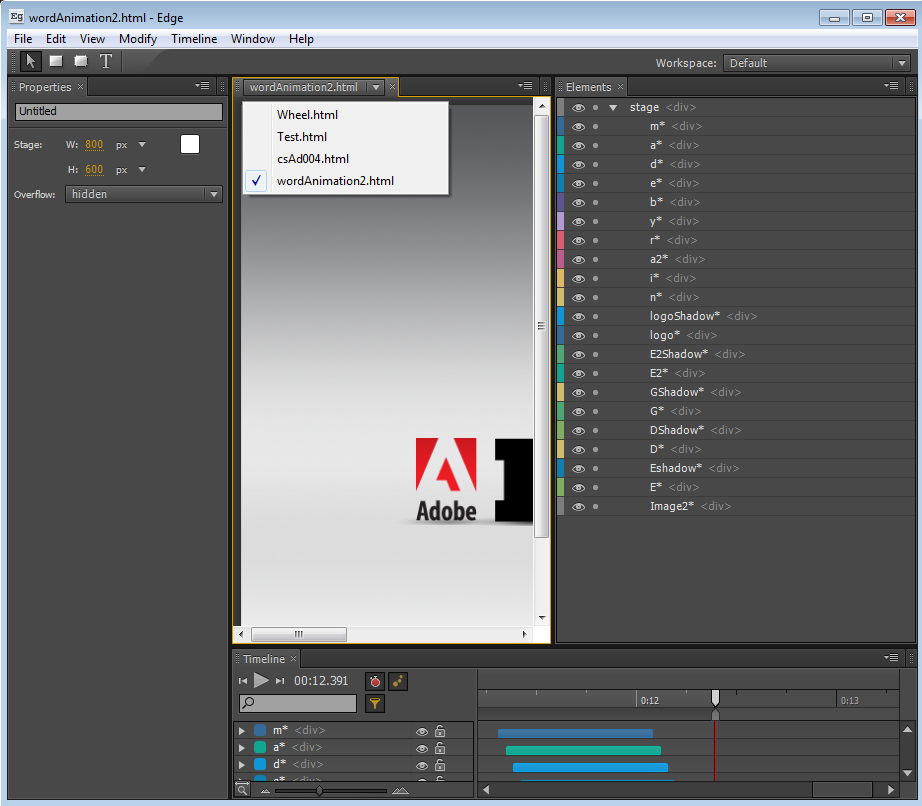Click the stage width value 800
The height and width of the screenshot is (806, 922).
[94, 145]
